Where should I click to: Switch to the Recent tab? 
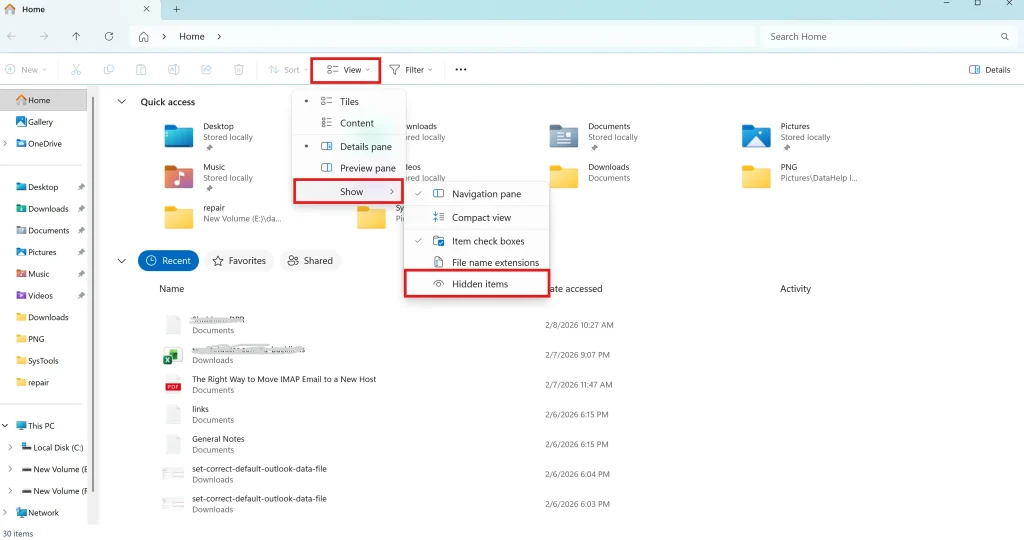[x=168, y=261]
